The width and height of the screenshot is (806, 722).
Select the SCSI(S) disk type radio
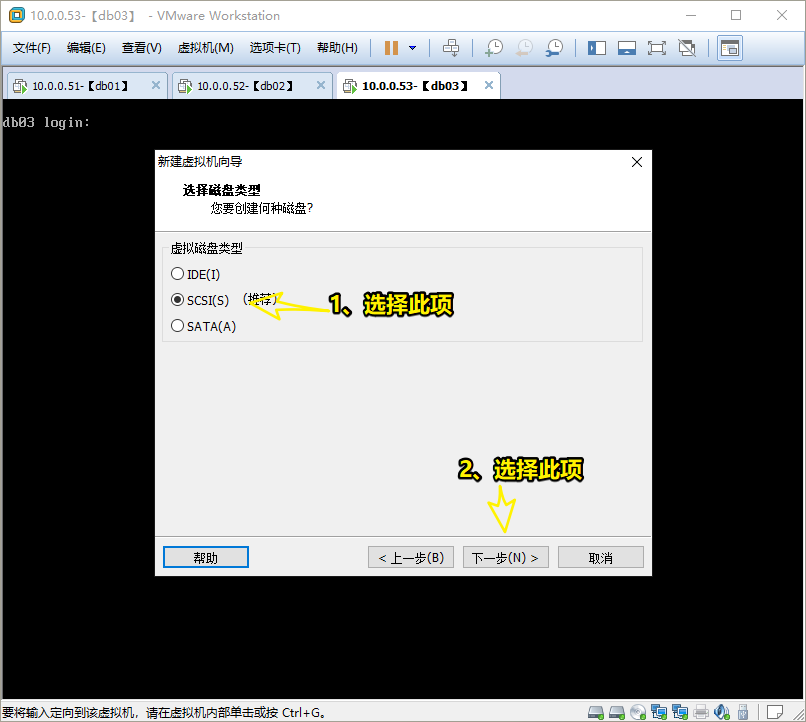177,300
